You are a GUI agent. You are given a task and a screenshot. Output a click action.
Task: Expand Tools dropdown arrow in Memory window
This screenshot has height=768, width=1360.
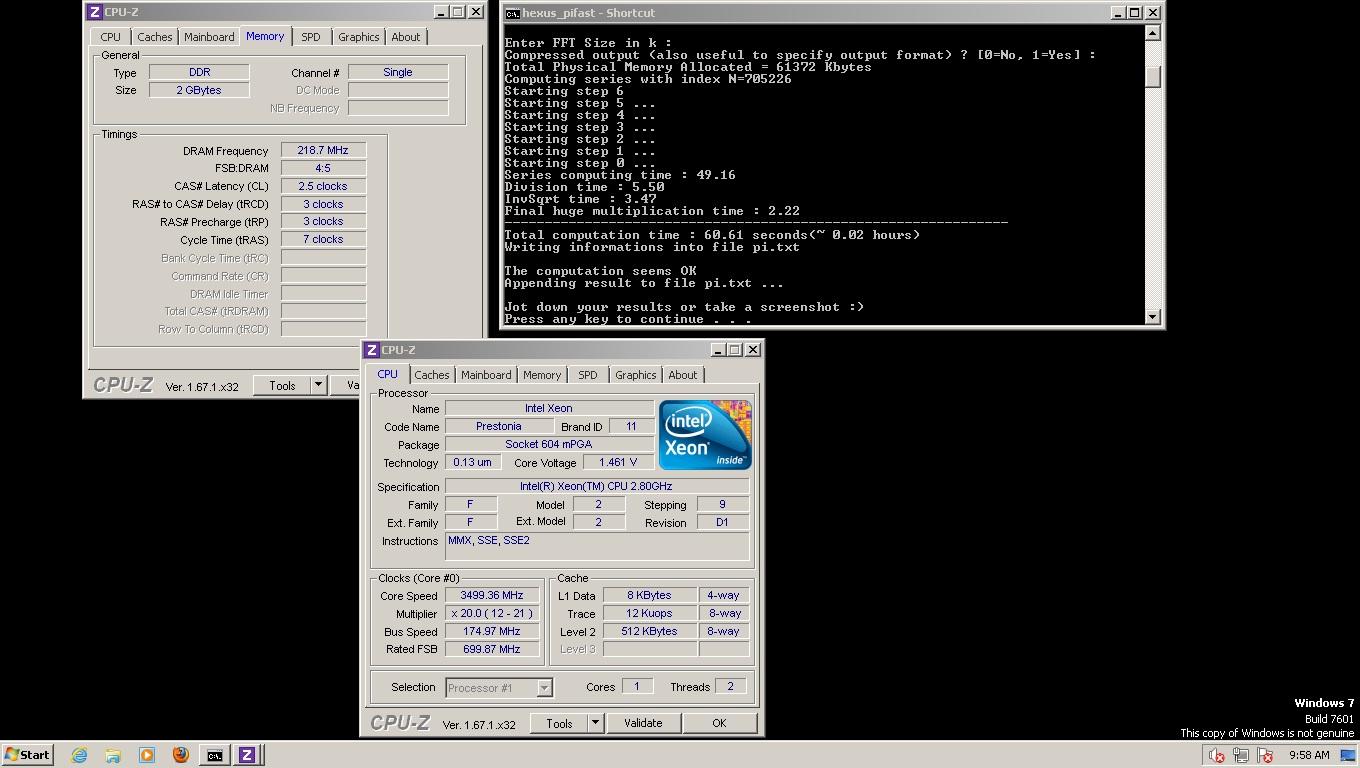[318, 385]
